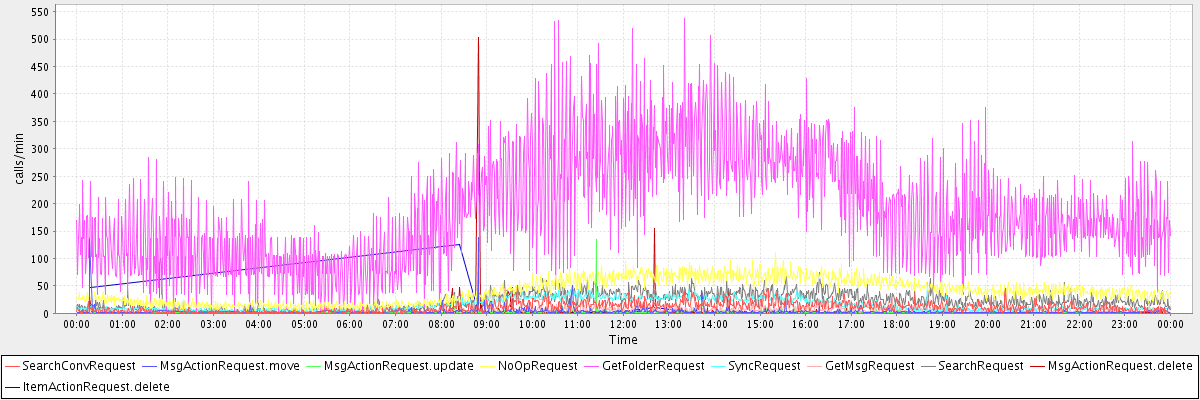The image size is (1200, 400).
Task: Click the yellow line swatch beside NoOpRequest
Action: (x=489, y=366)
